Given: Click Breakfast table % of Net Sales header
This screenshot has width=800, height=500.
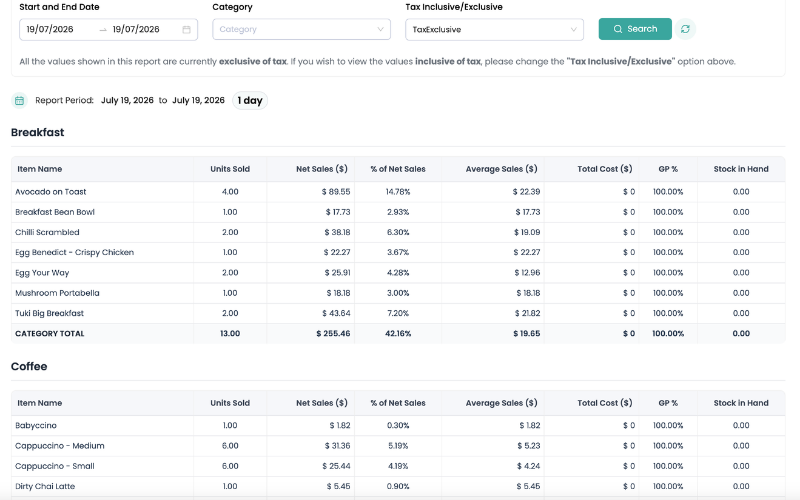Looking at the screenshot, I should (x=398, y=169).
